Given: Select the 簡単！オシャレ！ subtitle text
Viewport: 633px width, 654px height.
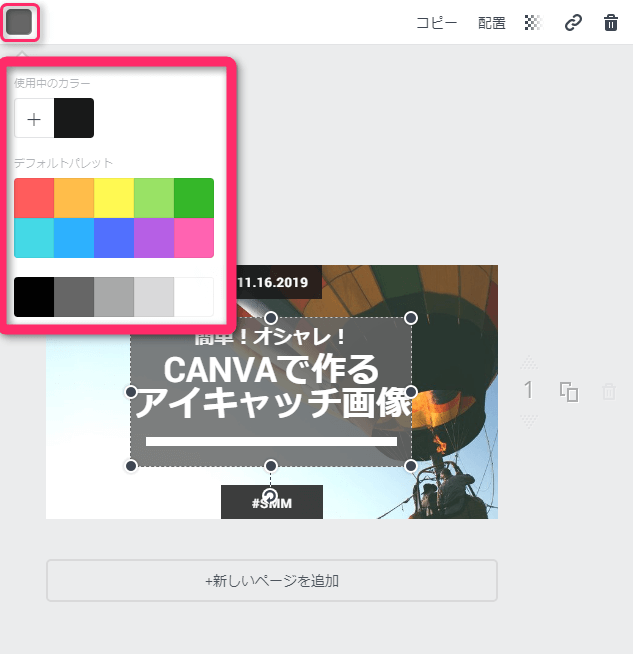Looking at the screenshot, I should pos(271,337).
